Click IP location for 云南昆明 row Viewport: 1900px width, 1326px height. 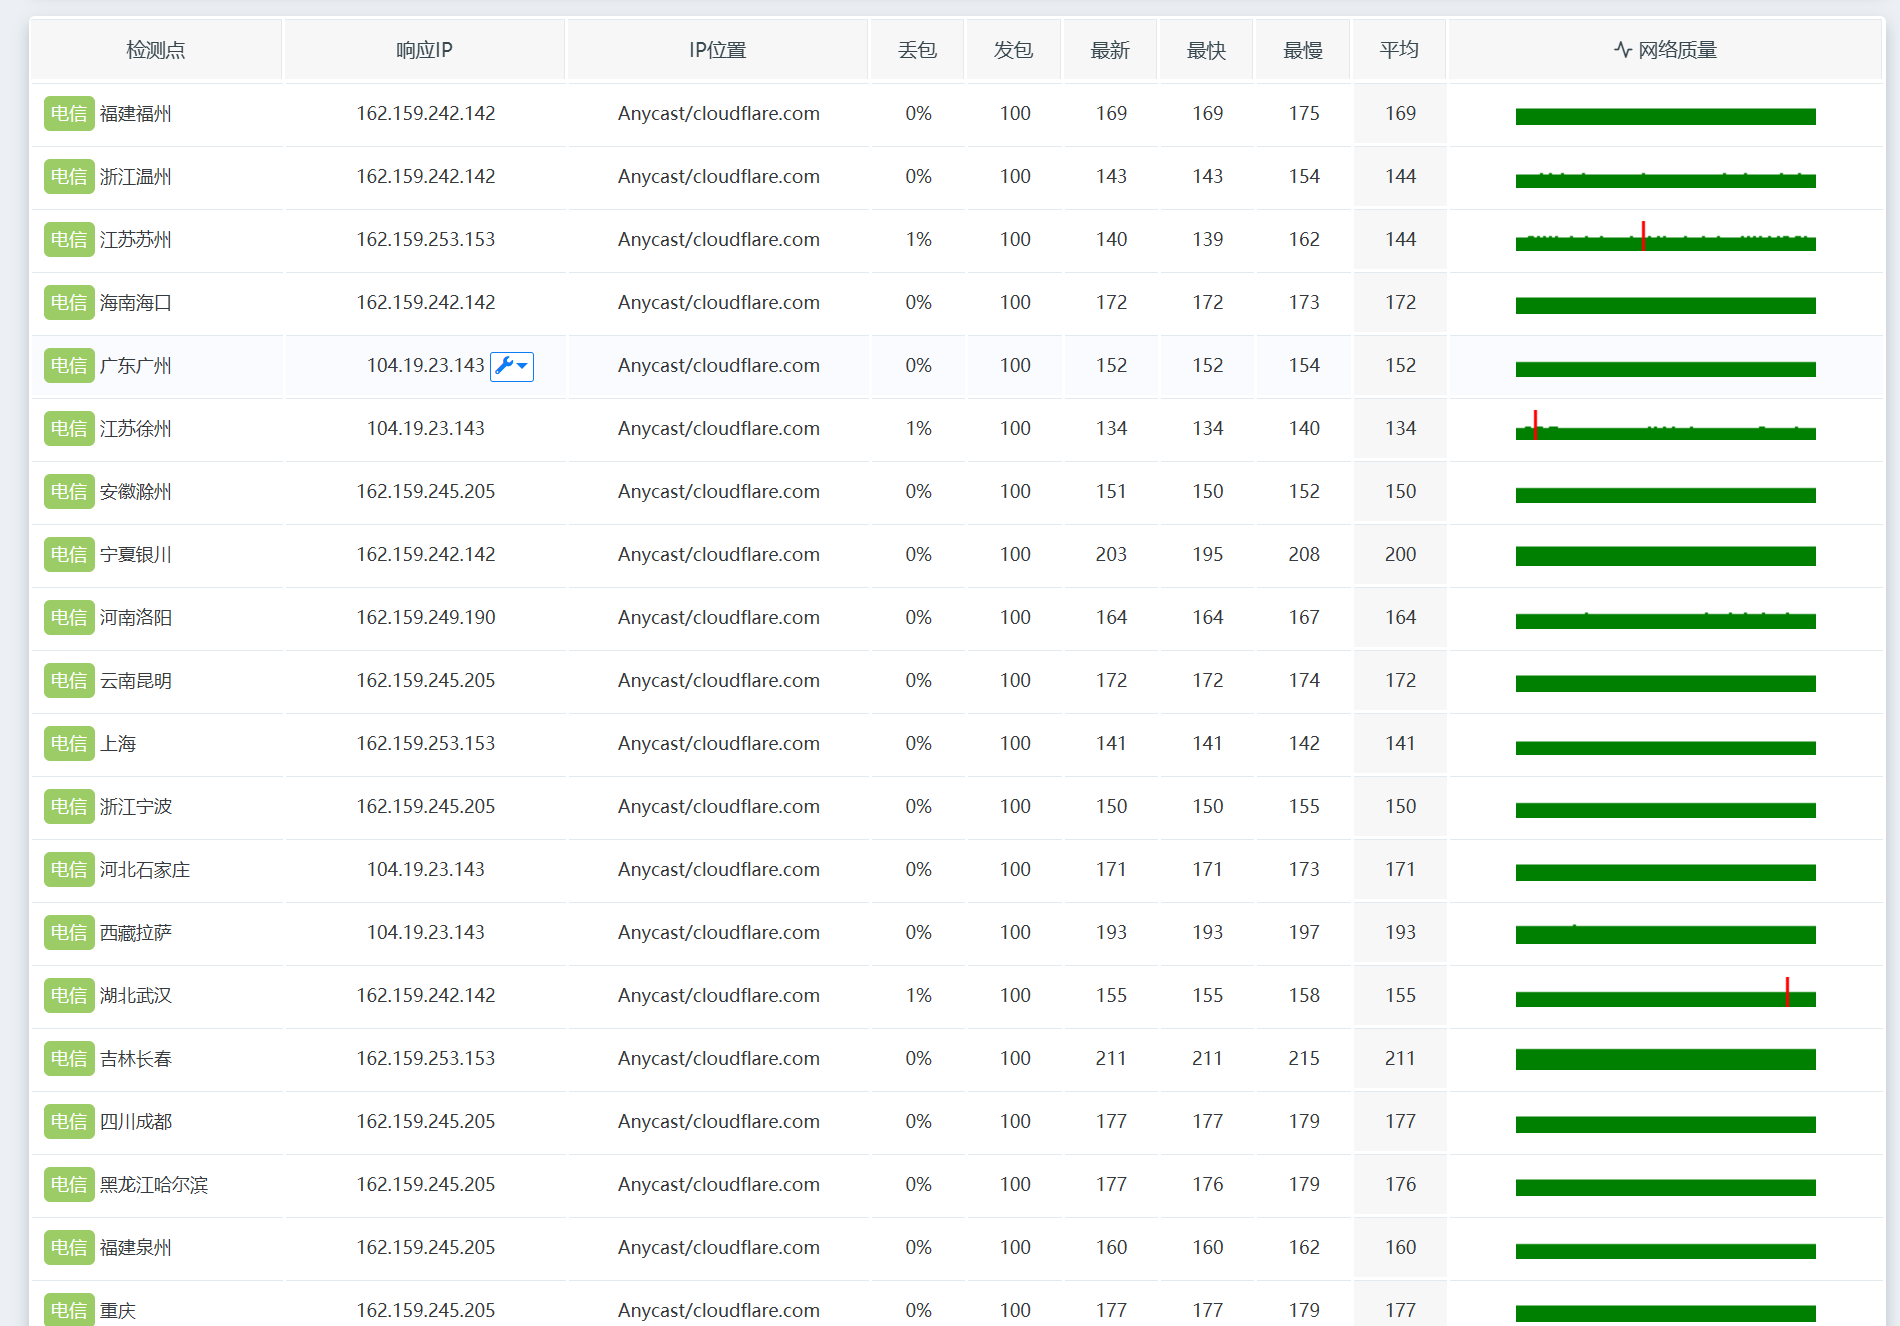[x=719, y=681]
